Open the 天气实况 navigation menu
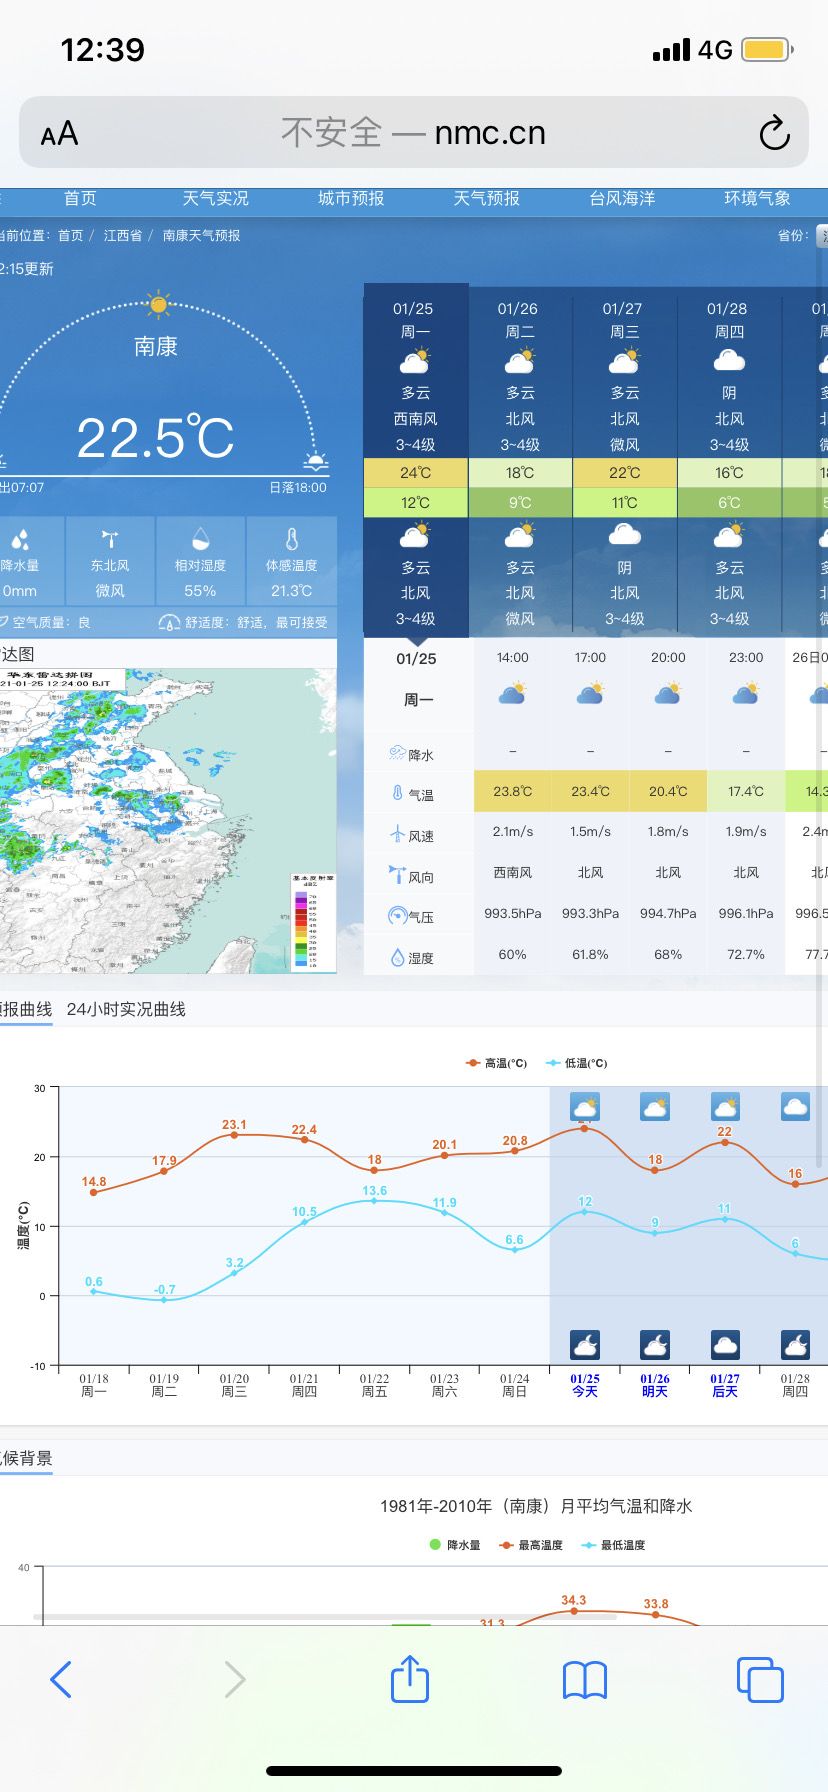Screen dimensions: 828x1792 tap(215, 198)
